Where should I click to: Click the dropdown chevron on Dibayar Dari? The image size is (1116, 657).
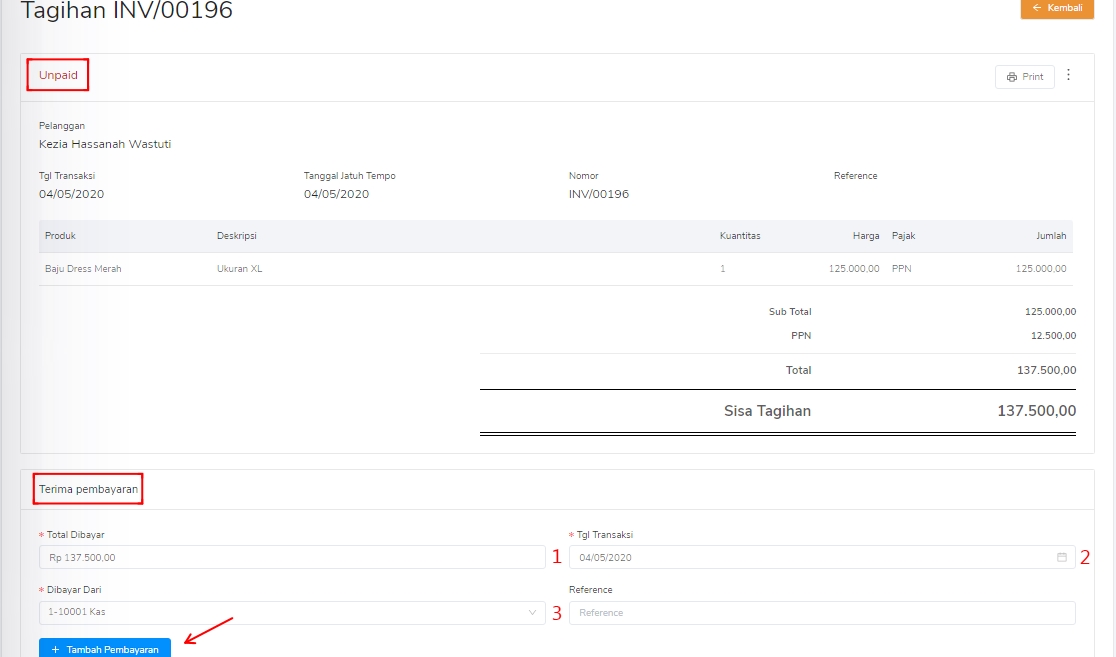pos(530,612)
